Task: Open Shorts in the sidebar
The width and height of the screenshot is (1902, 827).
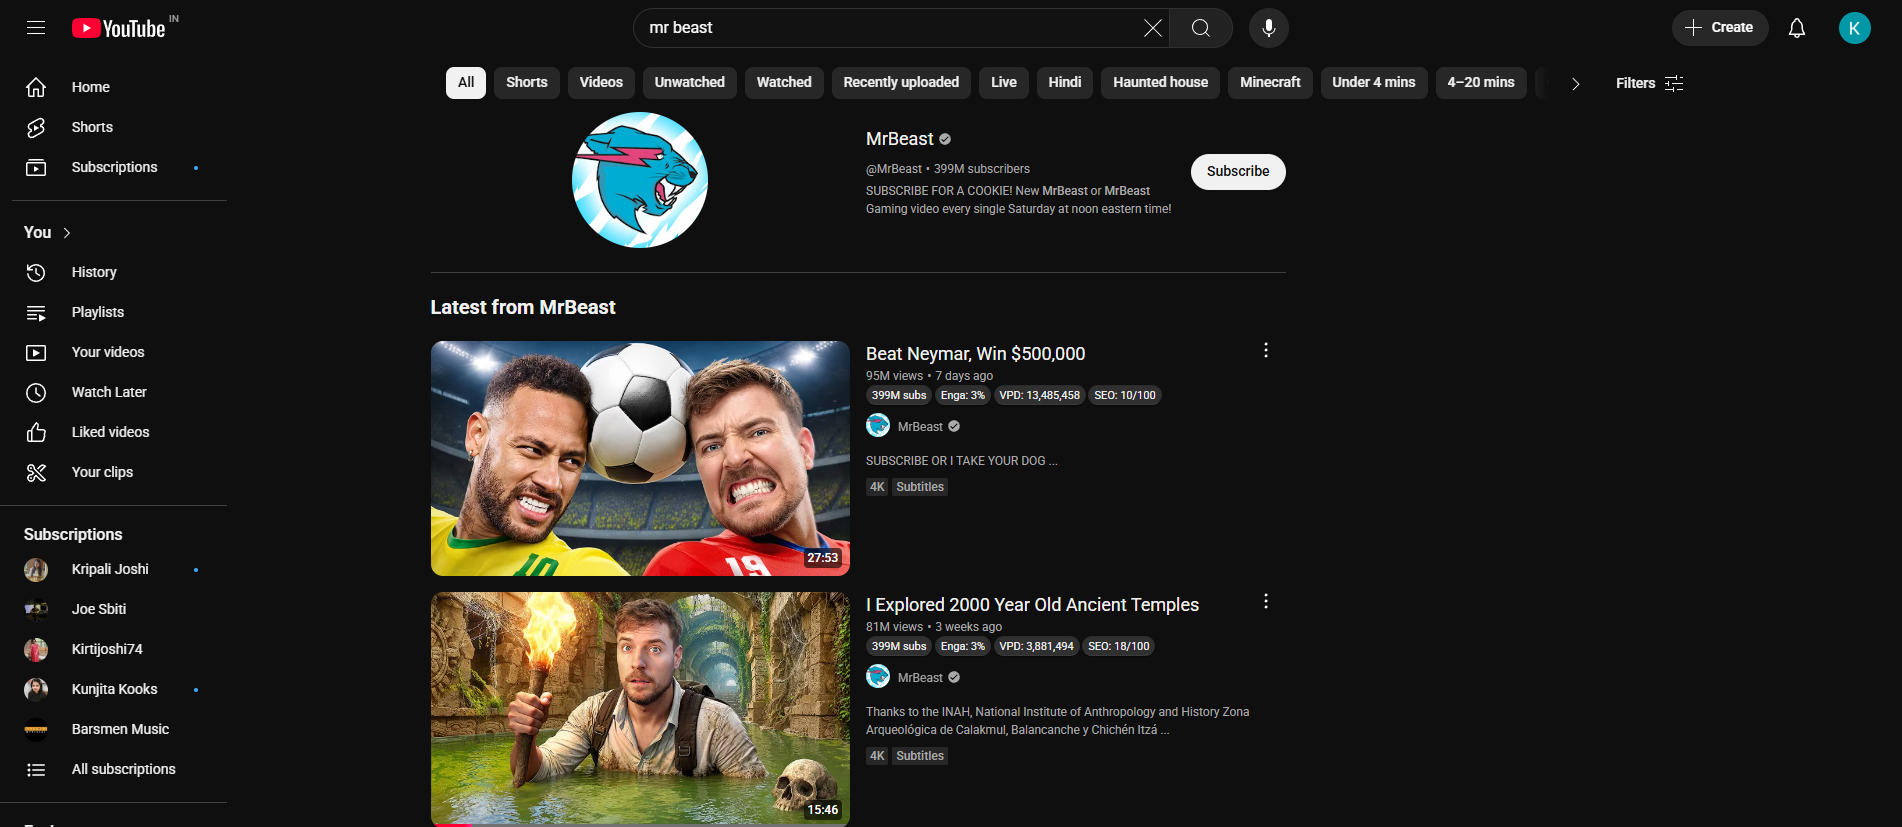Action: click(x=92, y=127)
